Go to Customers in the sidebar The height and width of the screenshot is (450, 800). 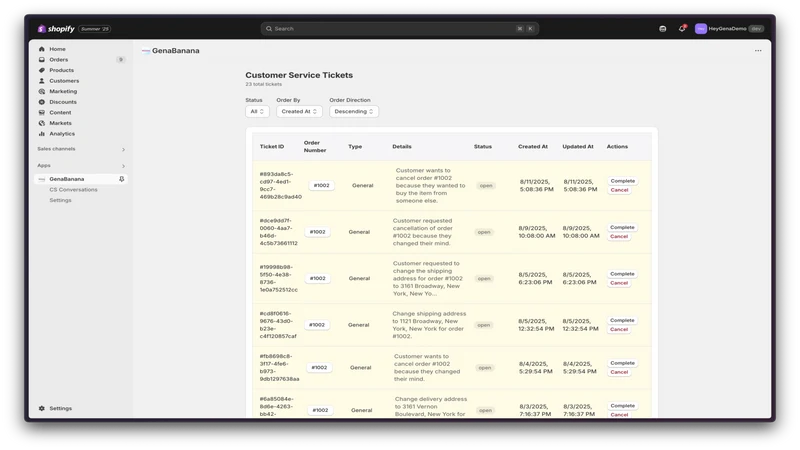coord(64,81)
